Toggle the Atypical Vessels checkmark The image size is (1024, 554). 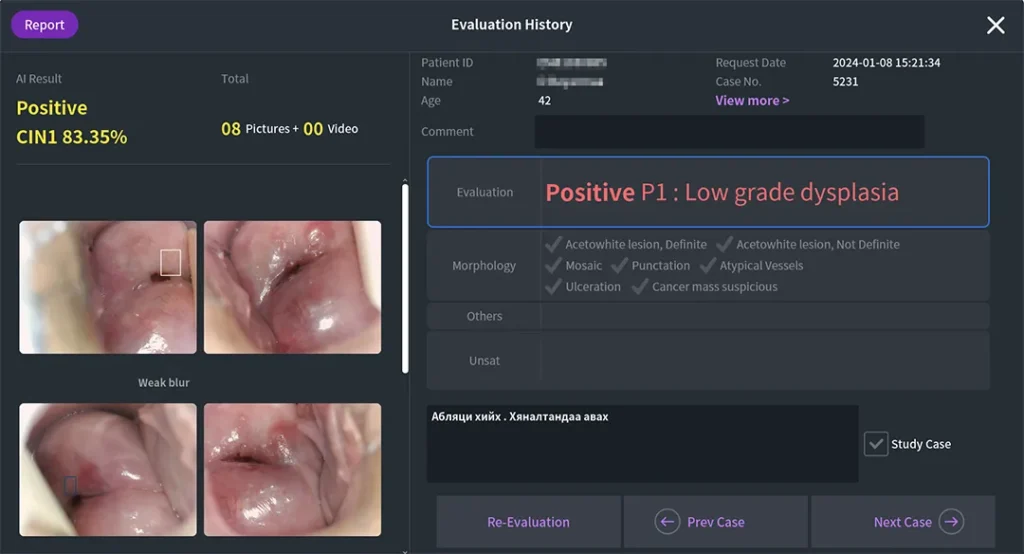(x=708, y=265)
